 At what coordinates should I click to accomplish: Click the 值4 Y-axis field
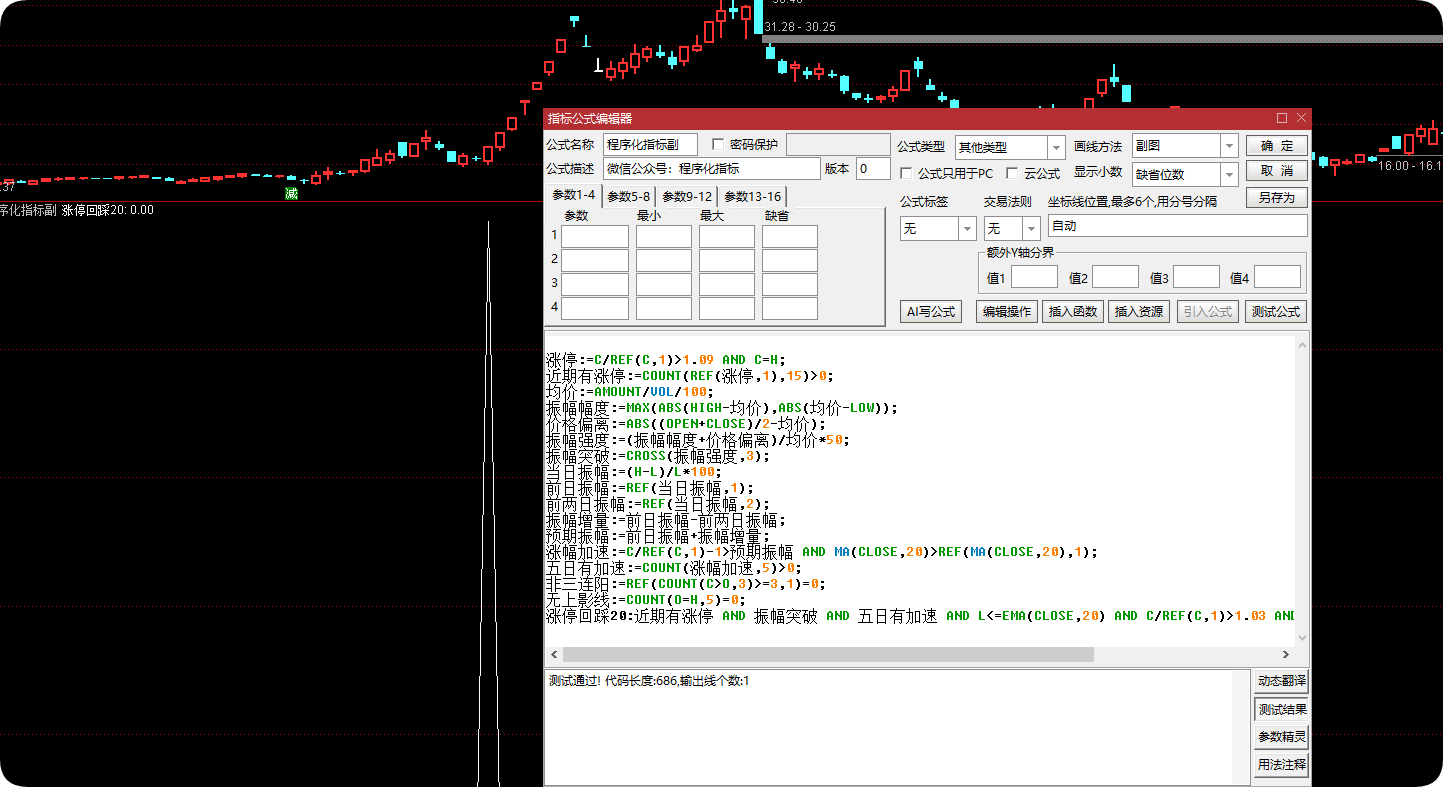1277,277
